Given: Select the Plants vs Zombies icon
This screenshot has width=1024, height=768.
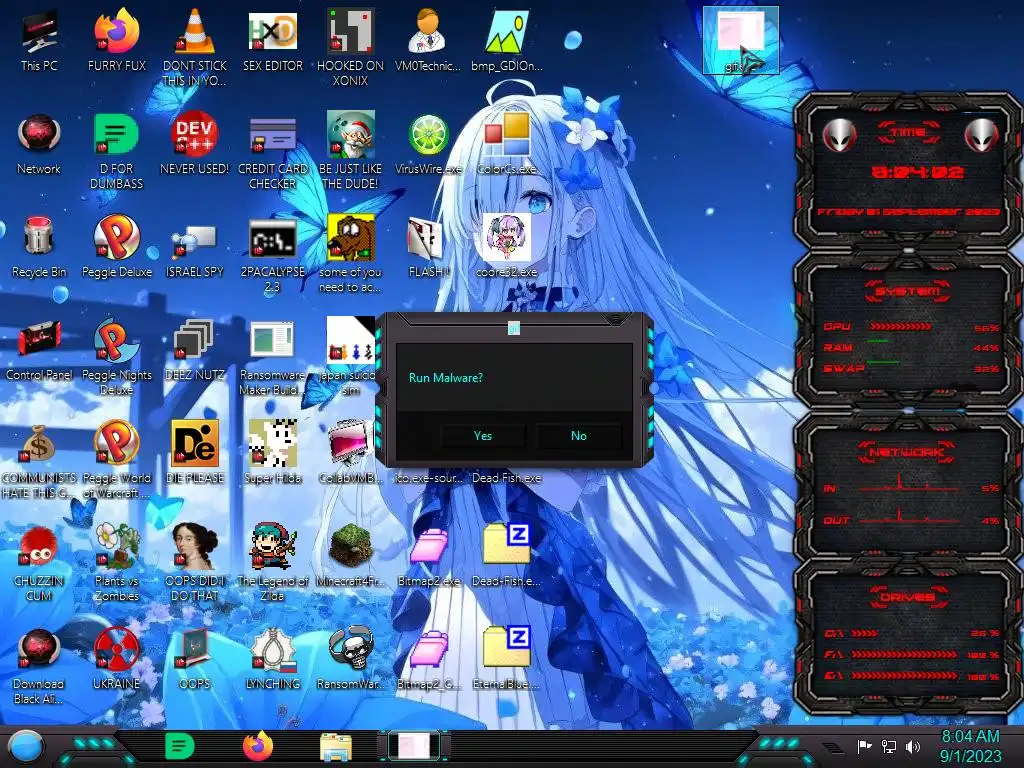Looking at the screenshot, I should (117, 563).
